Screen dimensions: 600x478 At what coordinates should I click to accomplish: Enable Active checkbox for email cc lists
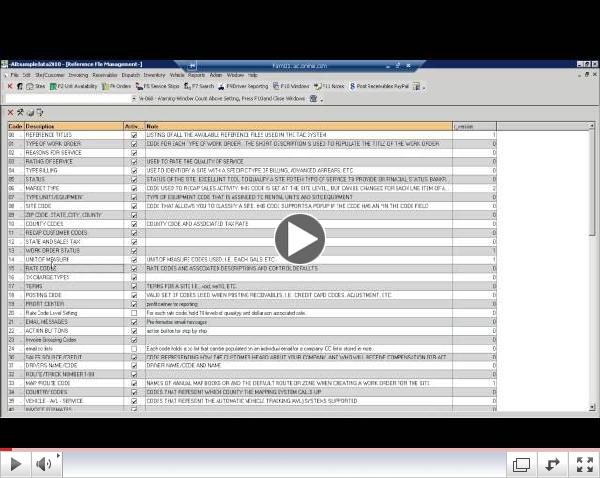click(x=134, y=349)
